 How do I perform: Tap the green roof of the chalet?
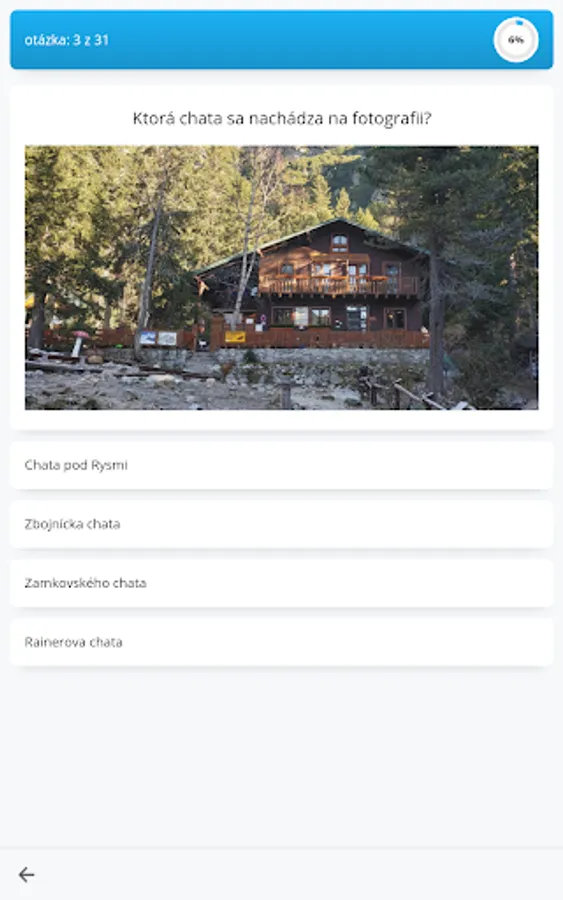(310, 236)
